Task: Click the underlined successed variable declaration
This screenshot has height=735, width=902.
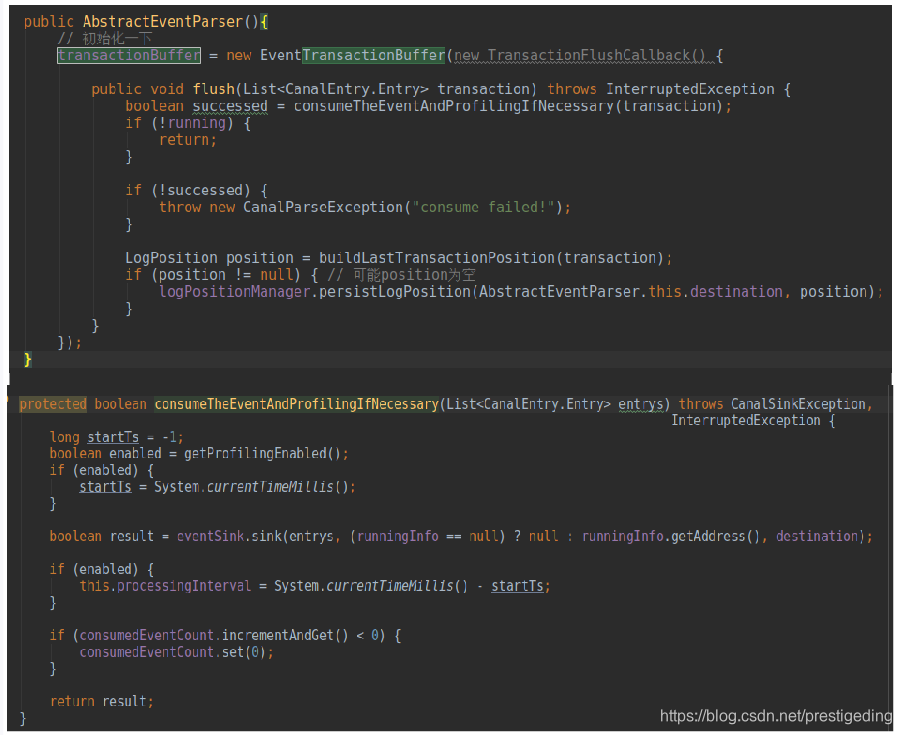Action: [x=230, y=106]
